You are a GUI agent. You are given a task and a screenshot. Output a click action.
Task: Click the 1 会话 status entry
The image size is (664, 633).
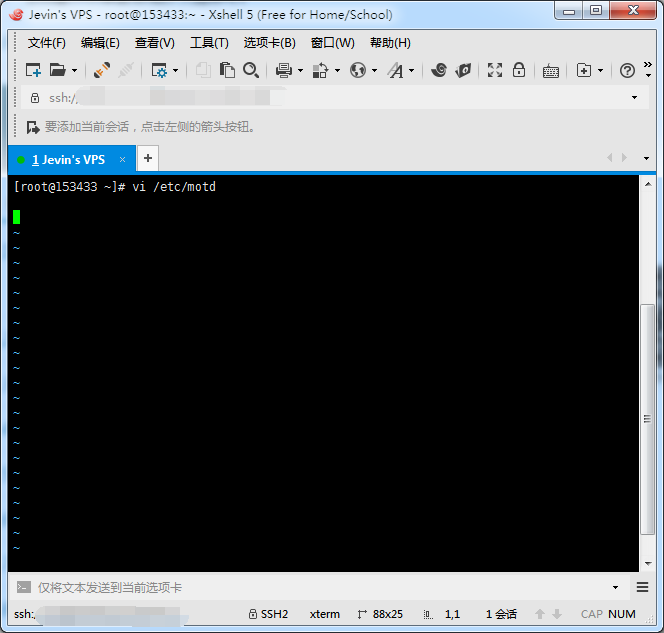pos(501,614)
